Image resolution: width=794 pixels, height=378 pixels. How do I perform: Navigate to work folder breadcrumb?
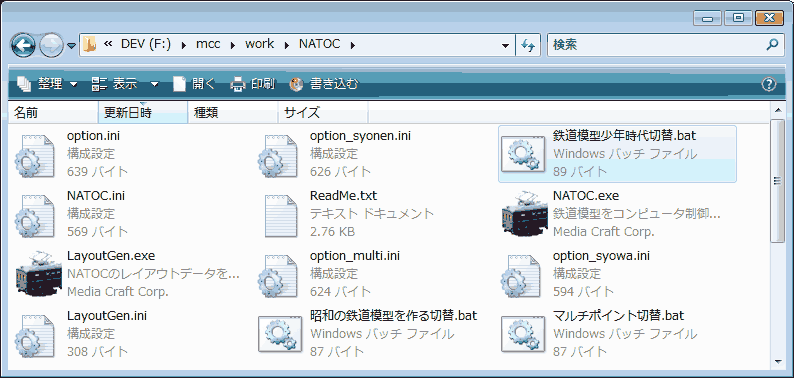coord(260,44)
